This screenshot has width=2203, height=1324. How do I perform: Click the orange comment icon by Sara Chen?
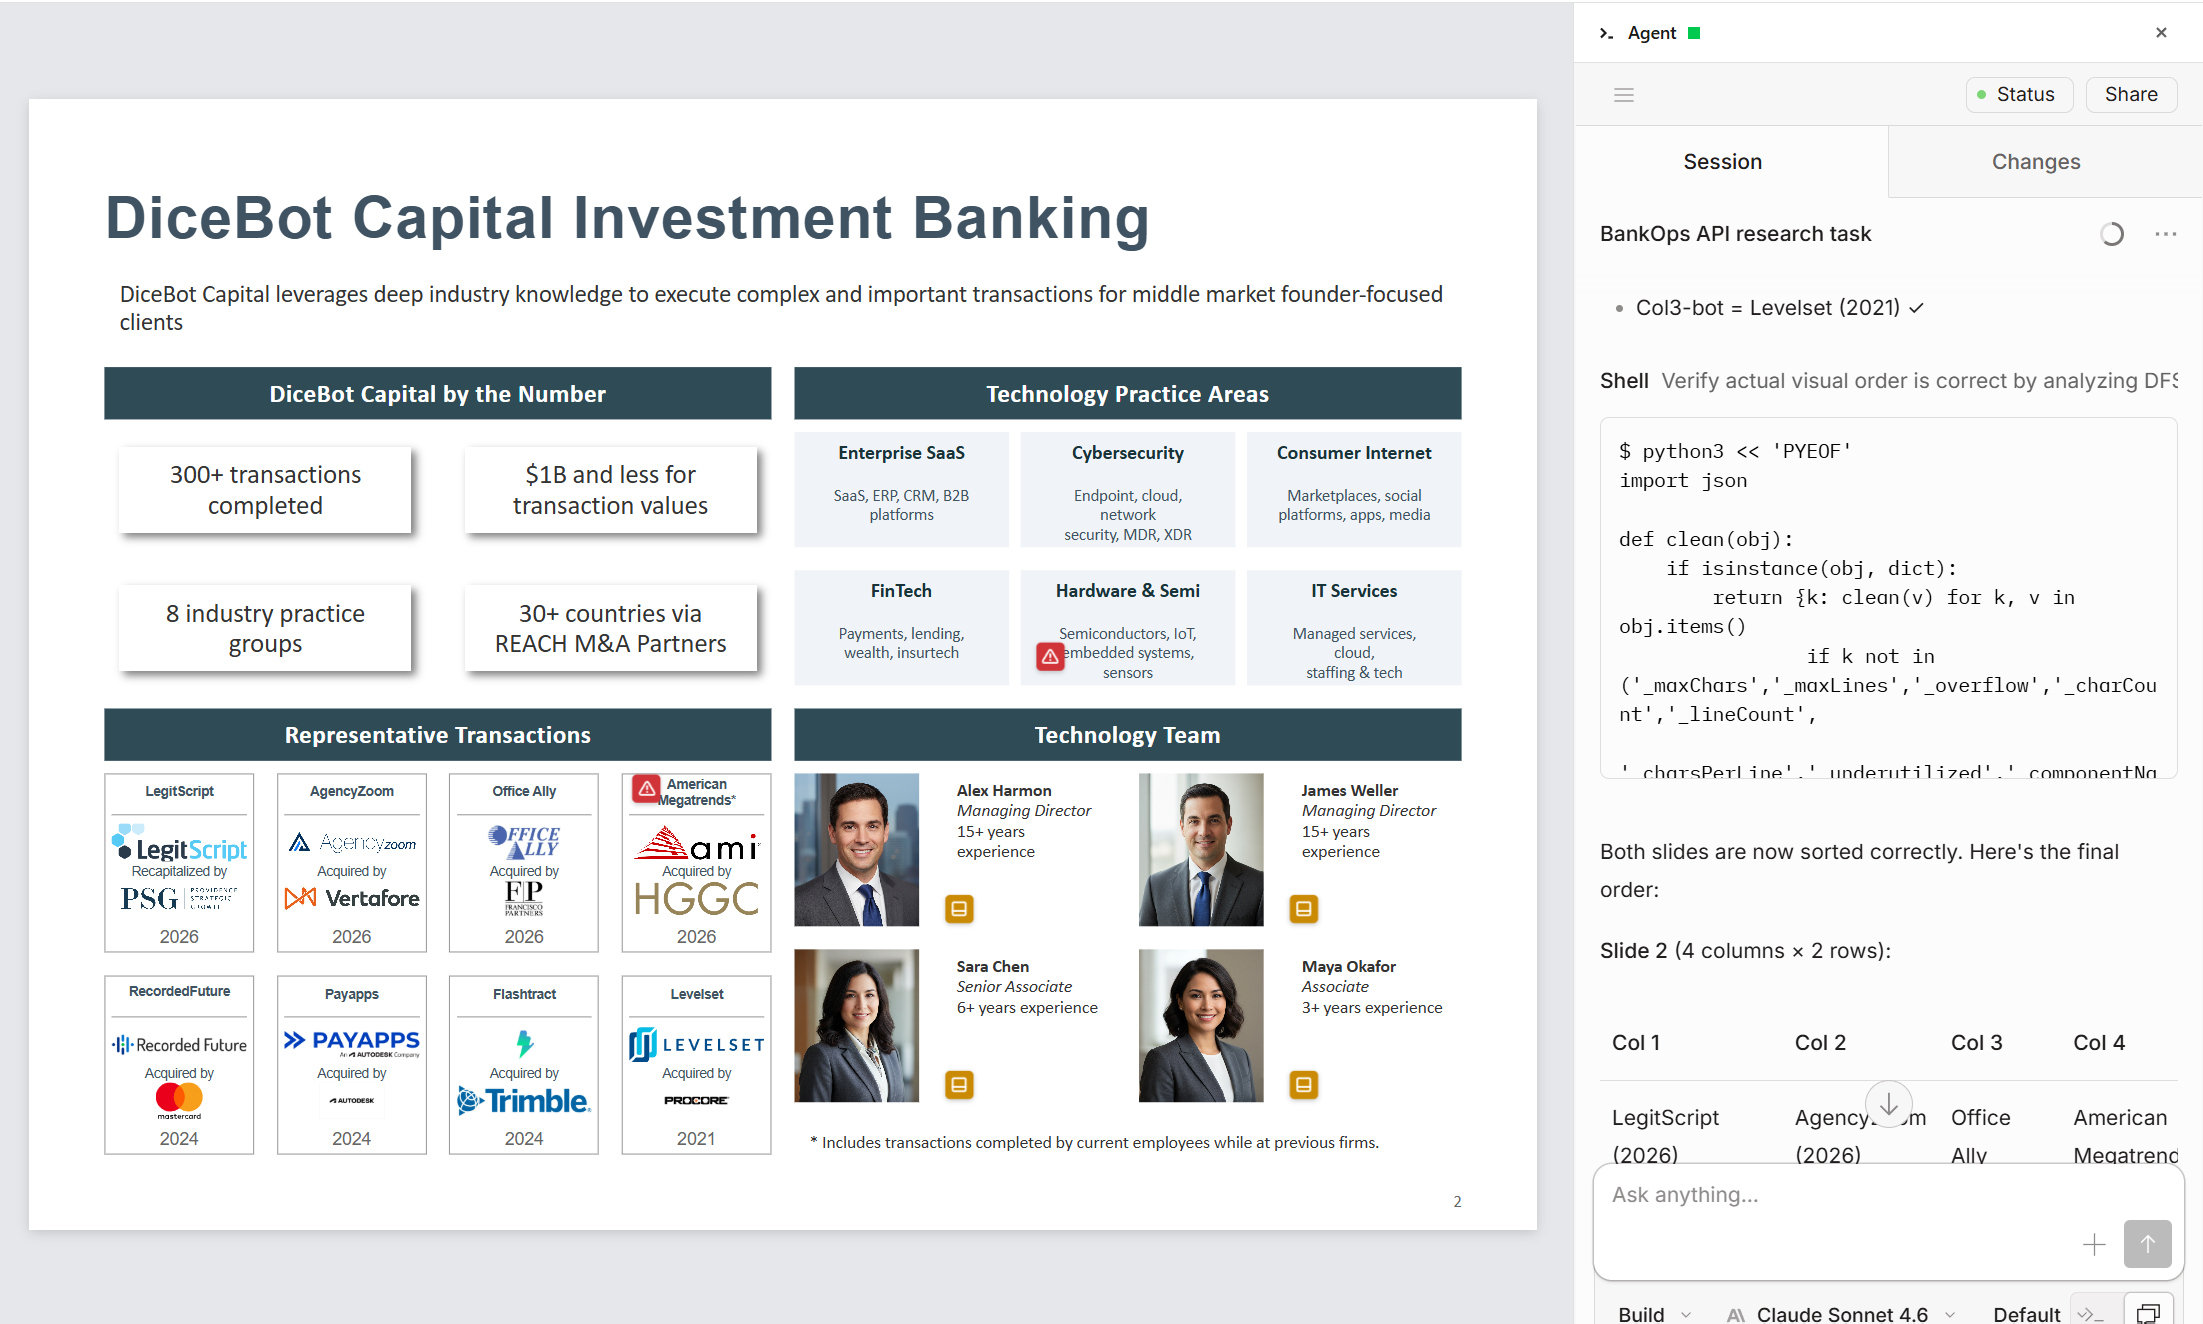(x=959, y=1085)
